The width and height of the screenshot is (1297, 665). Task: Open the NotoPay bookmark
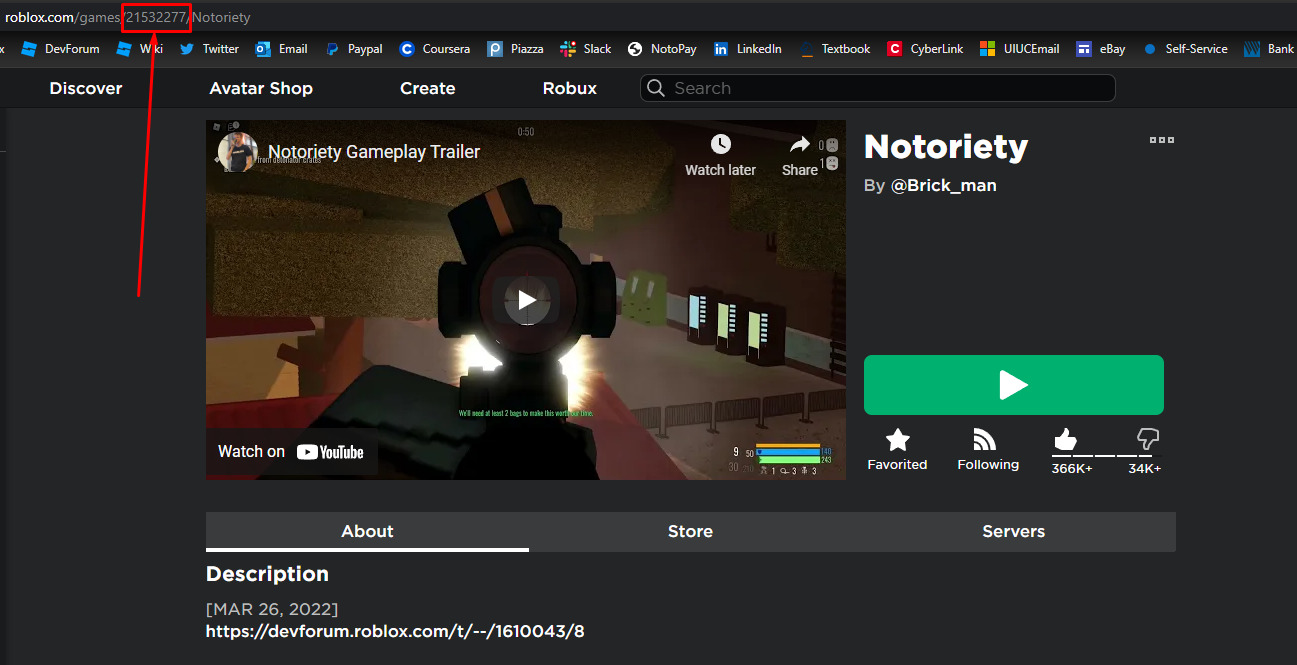662,49
